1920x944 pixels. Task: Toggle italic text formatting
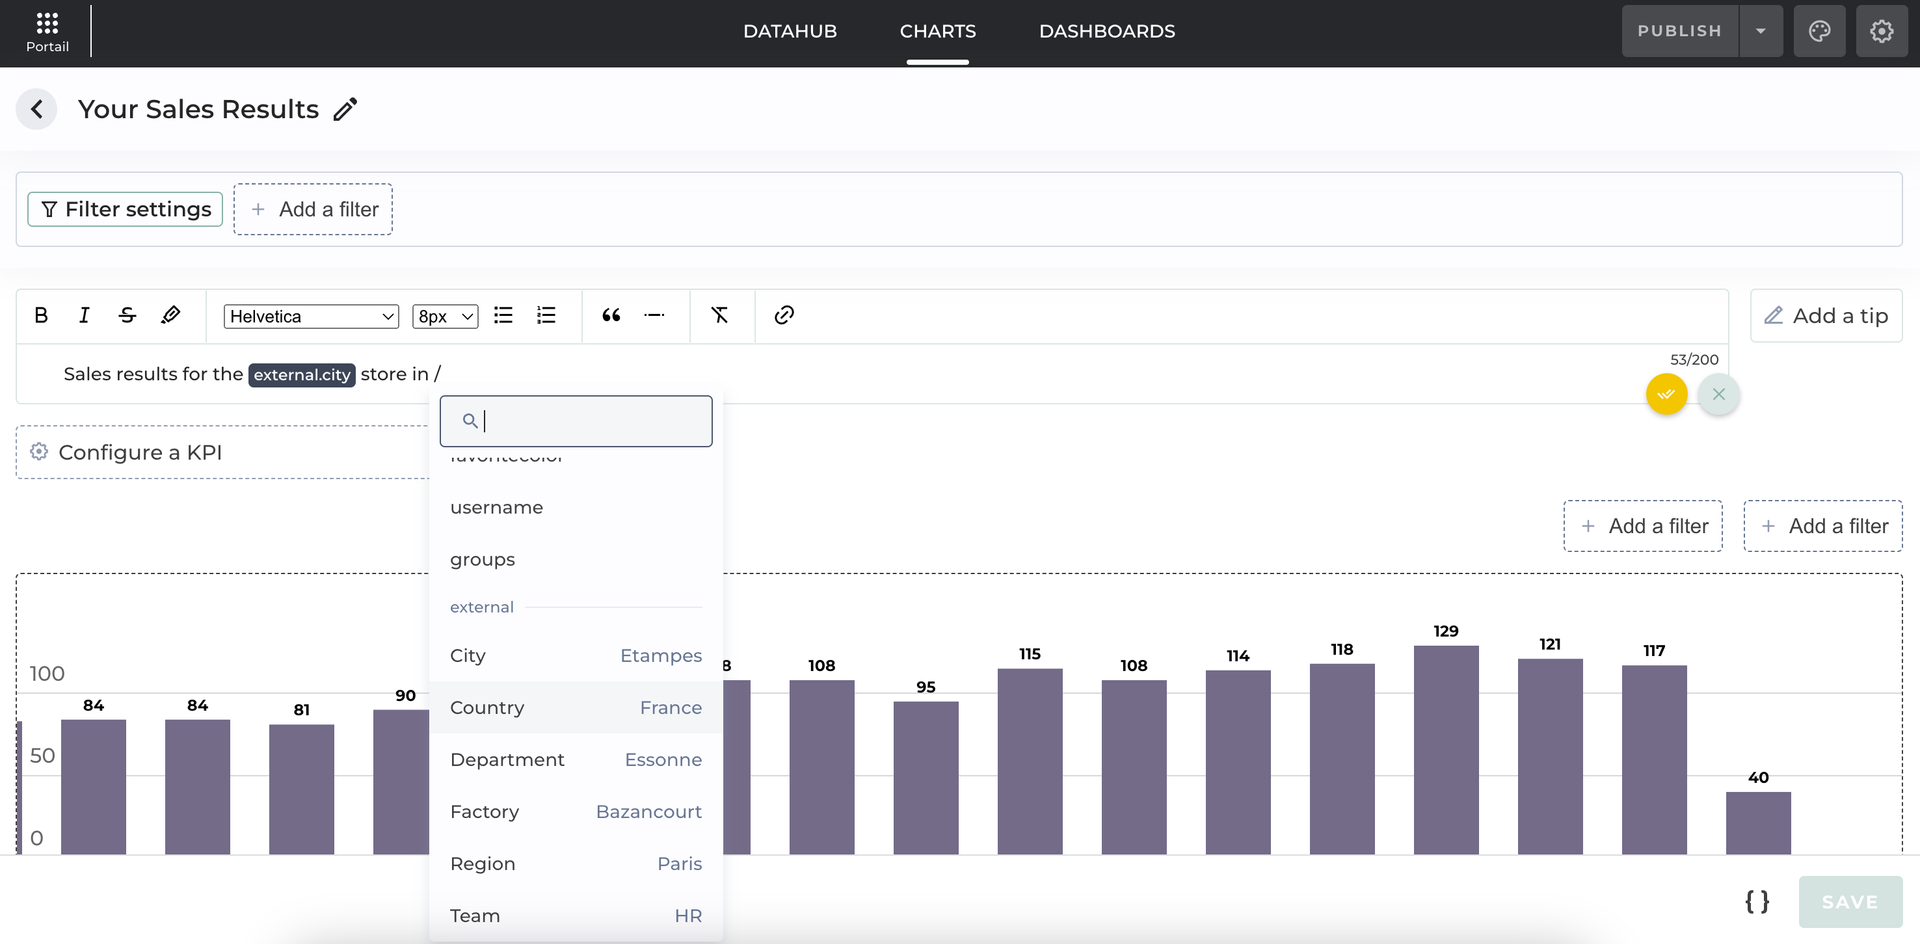(x=84, y=316)
